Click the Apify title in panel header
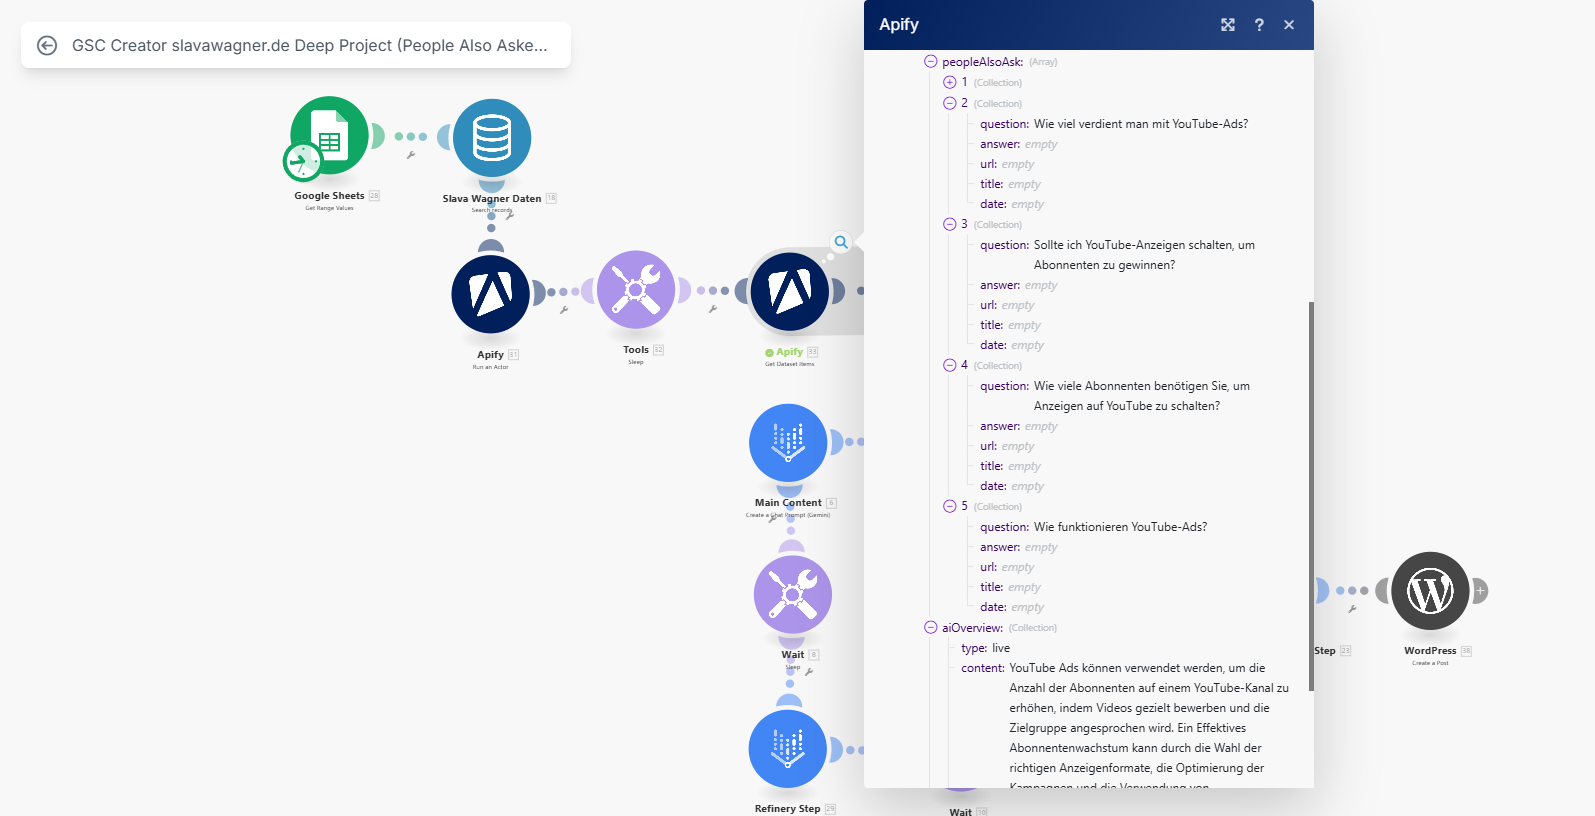Screen dimensions: 1595x816 point(899,25)
